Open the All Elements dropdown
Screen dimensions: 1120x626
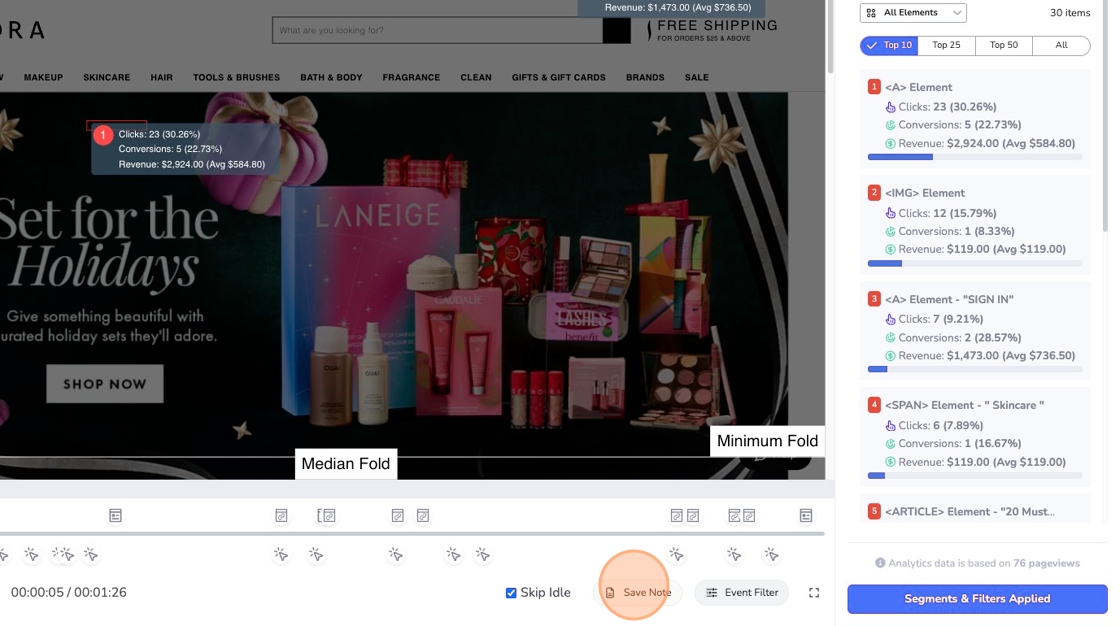click(x=913, y=13)
